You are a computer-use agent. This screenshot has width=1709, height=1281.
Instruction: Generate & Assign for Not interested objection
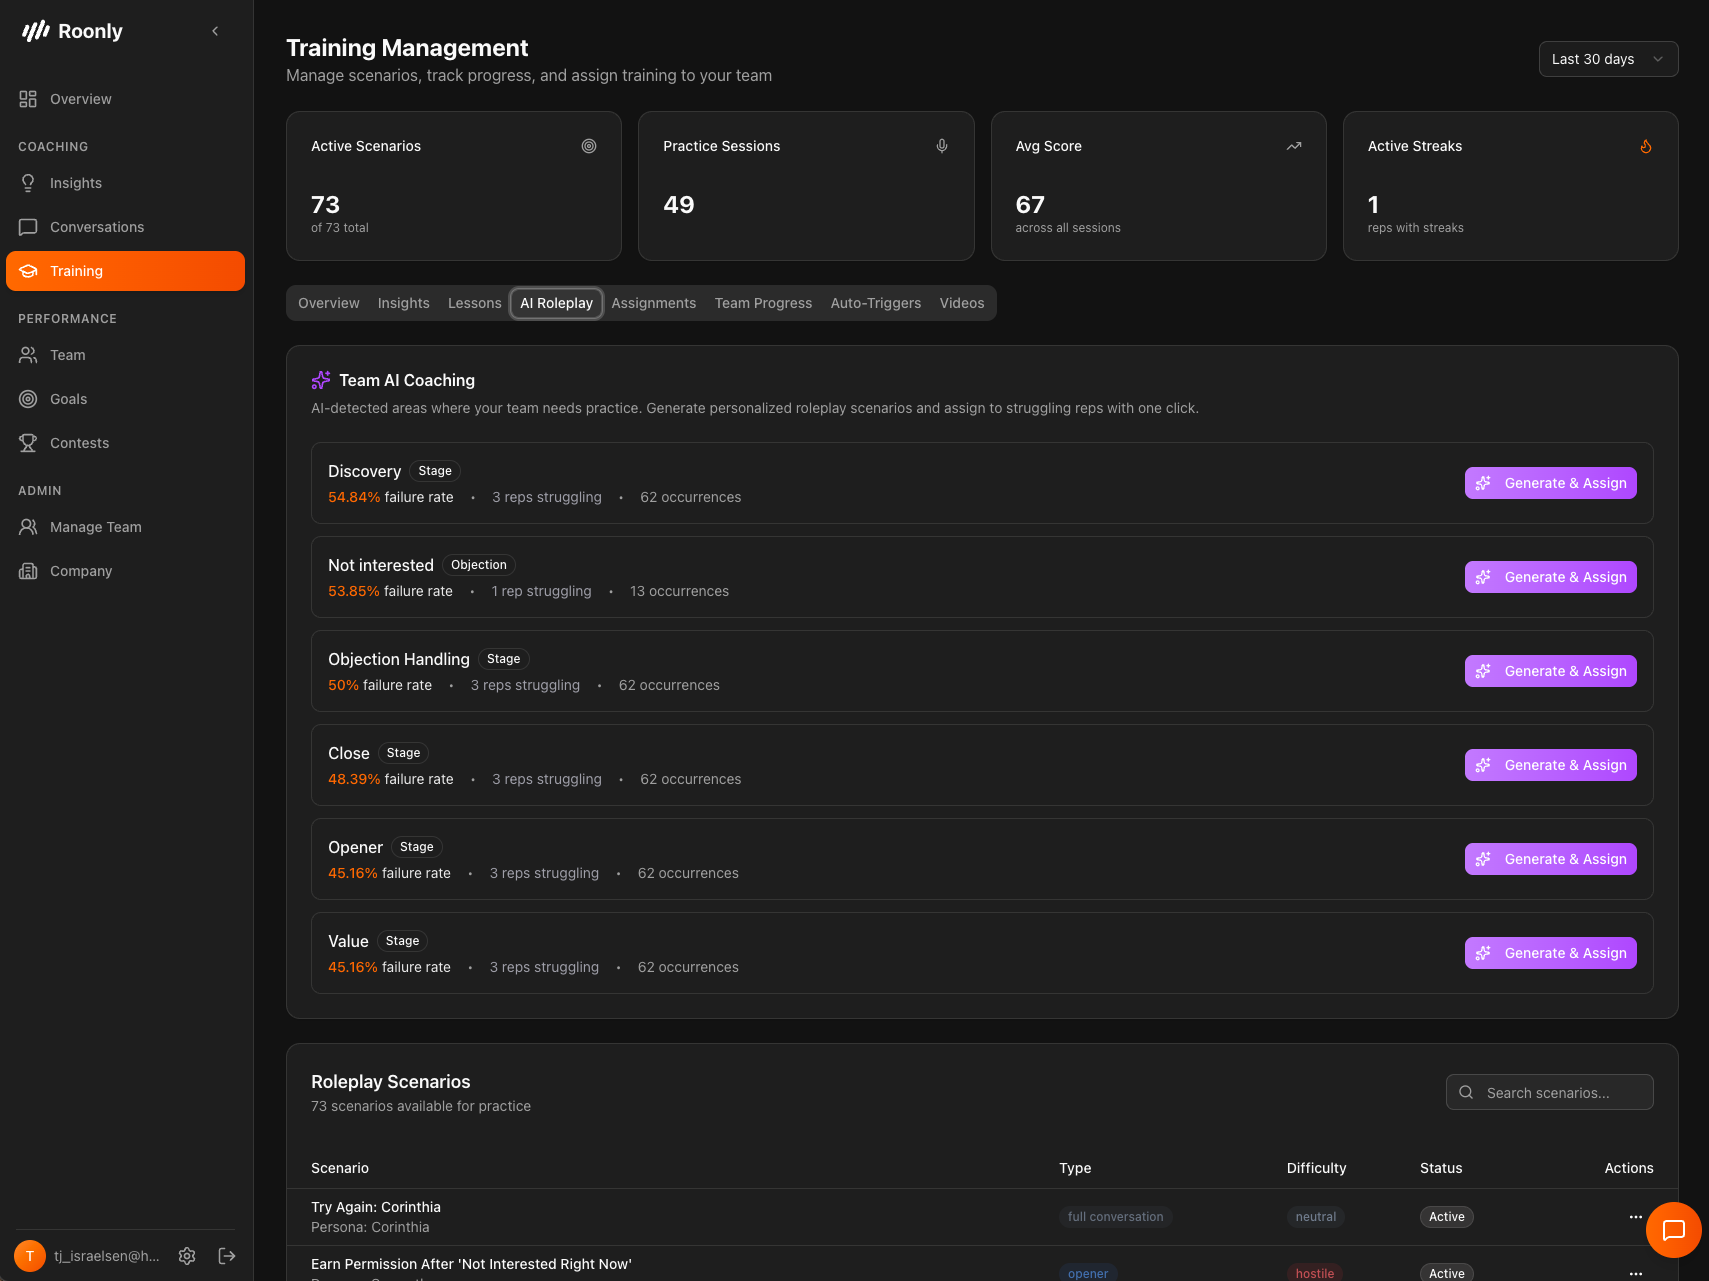tap(1550, 577)
